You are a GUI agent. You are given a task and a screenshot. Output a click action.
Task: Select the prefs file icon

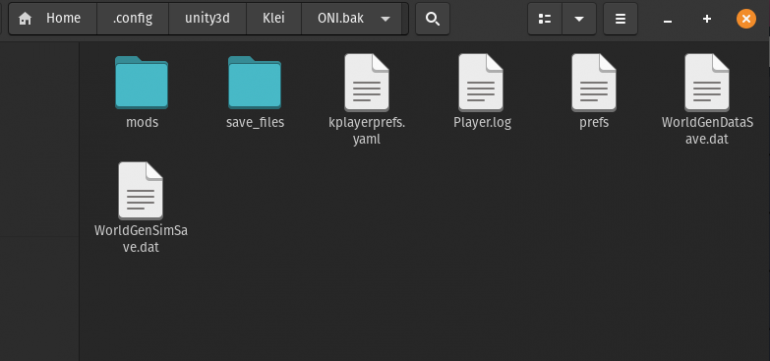594,82
